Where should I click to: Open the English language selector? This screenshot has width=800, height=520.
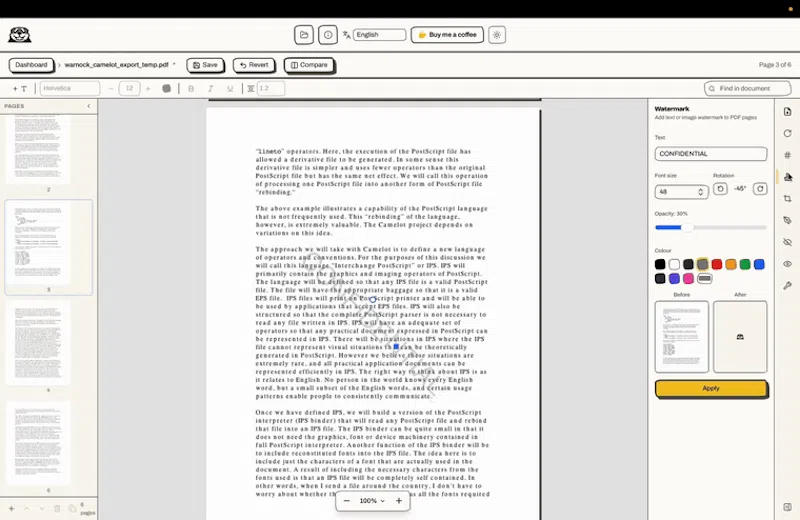click(379, 35)
